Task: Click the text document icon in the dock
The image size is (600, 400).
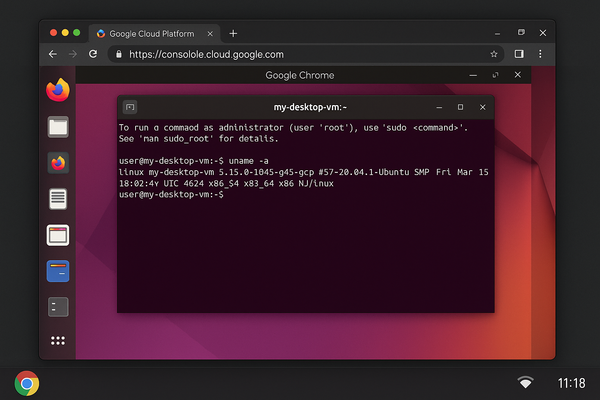Action: pos(58,198)
